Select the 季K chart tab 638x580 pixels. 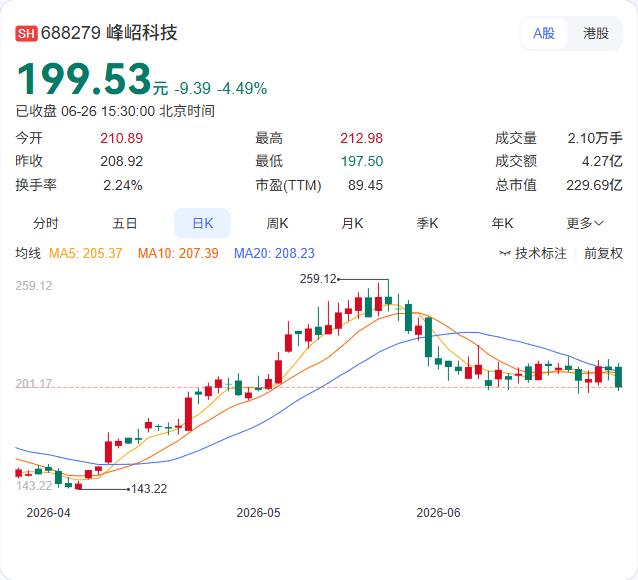[x=427, y=223]
